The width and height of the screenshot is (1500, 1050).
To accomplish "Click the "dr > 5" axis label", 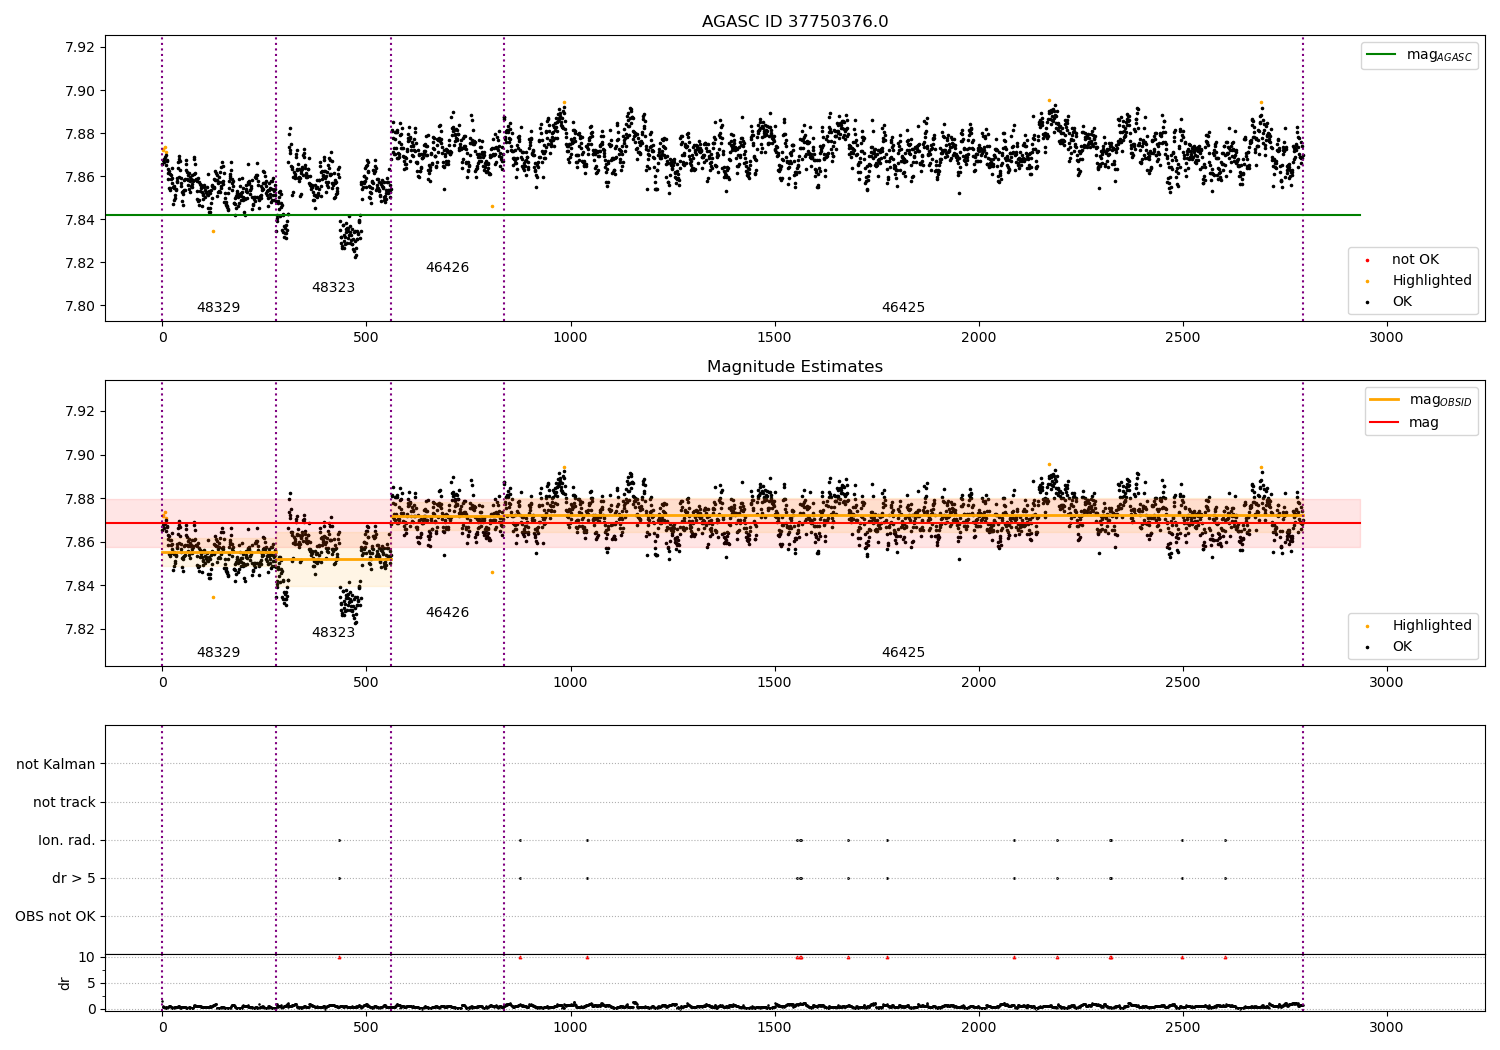I will 74,879.
